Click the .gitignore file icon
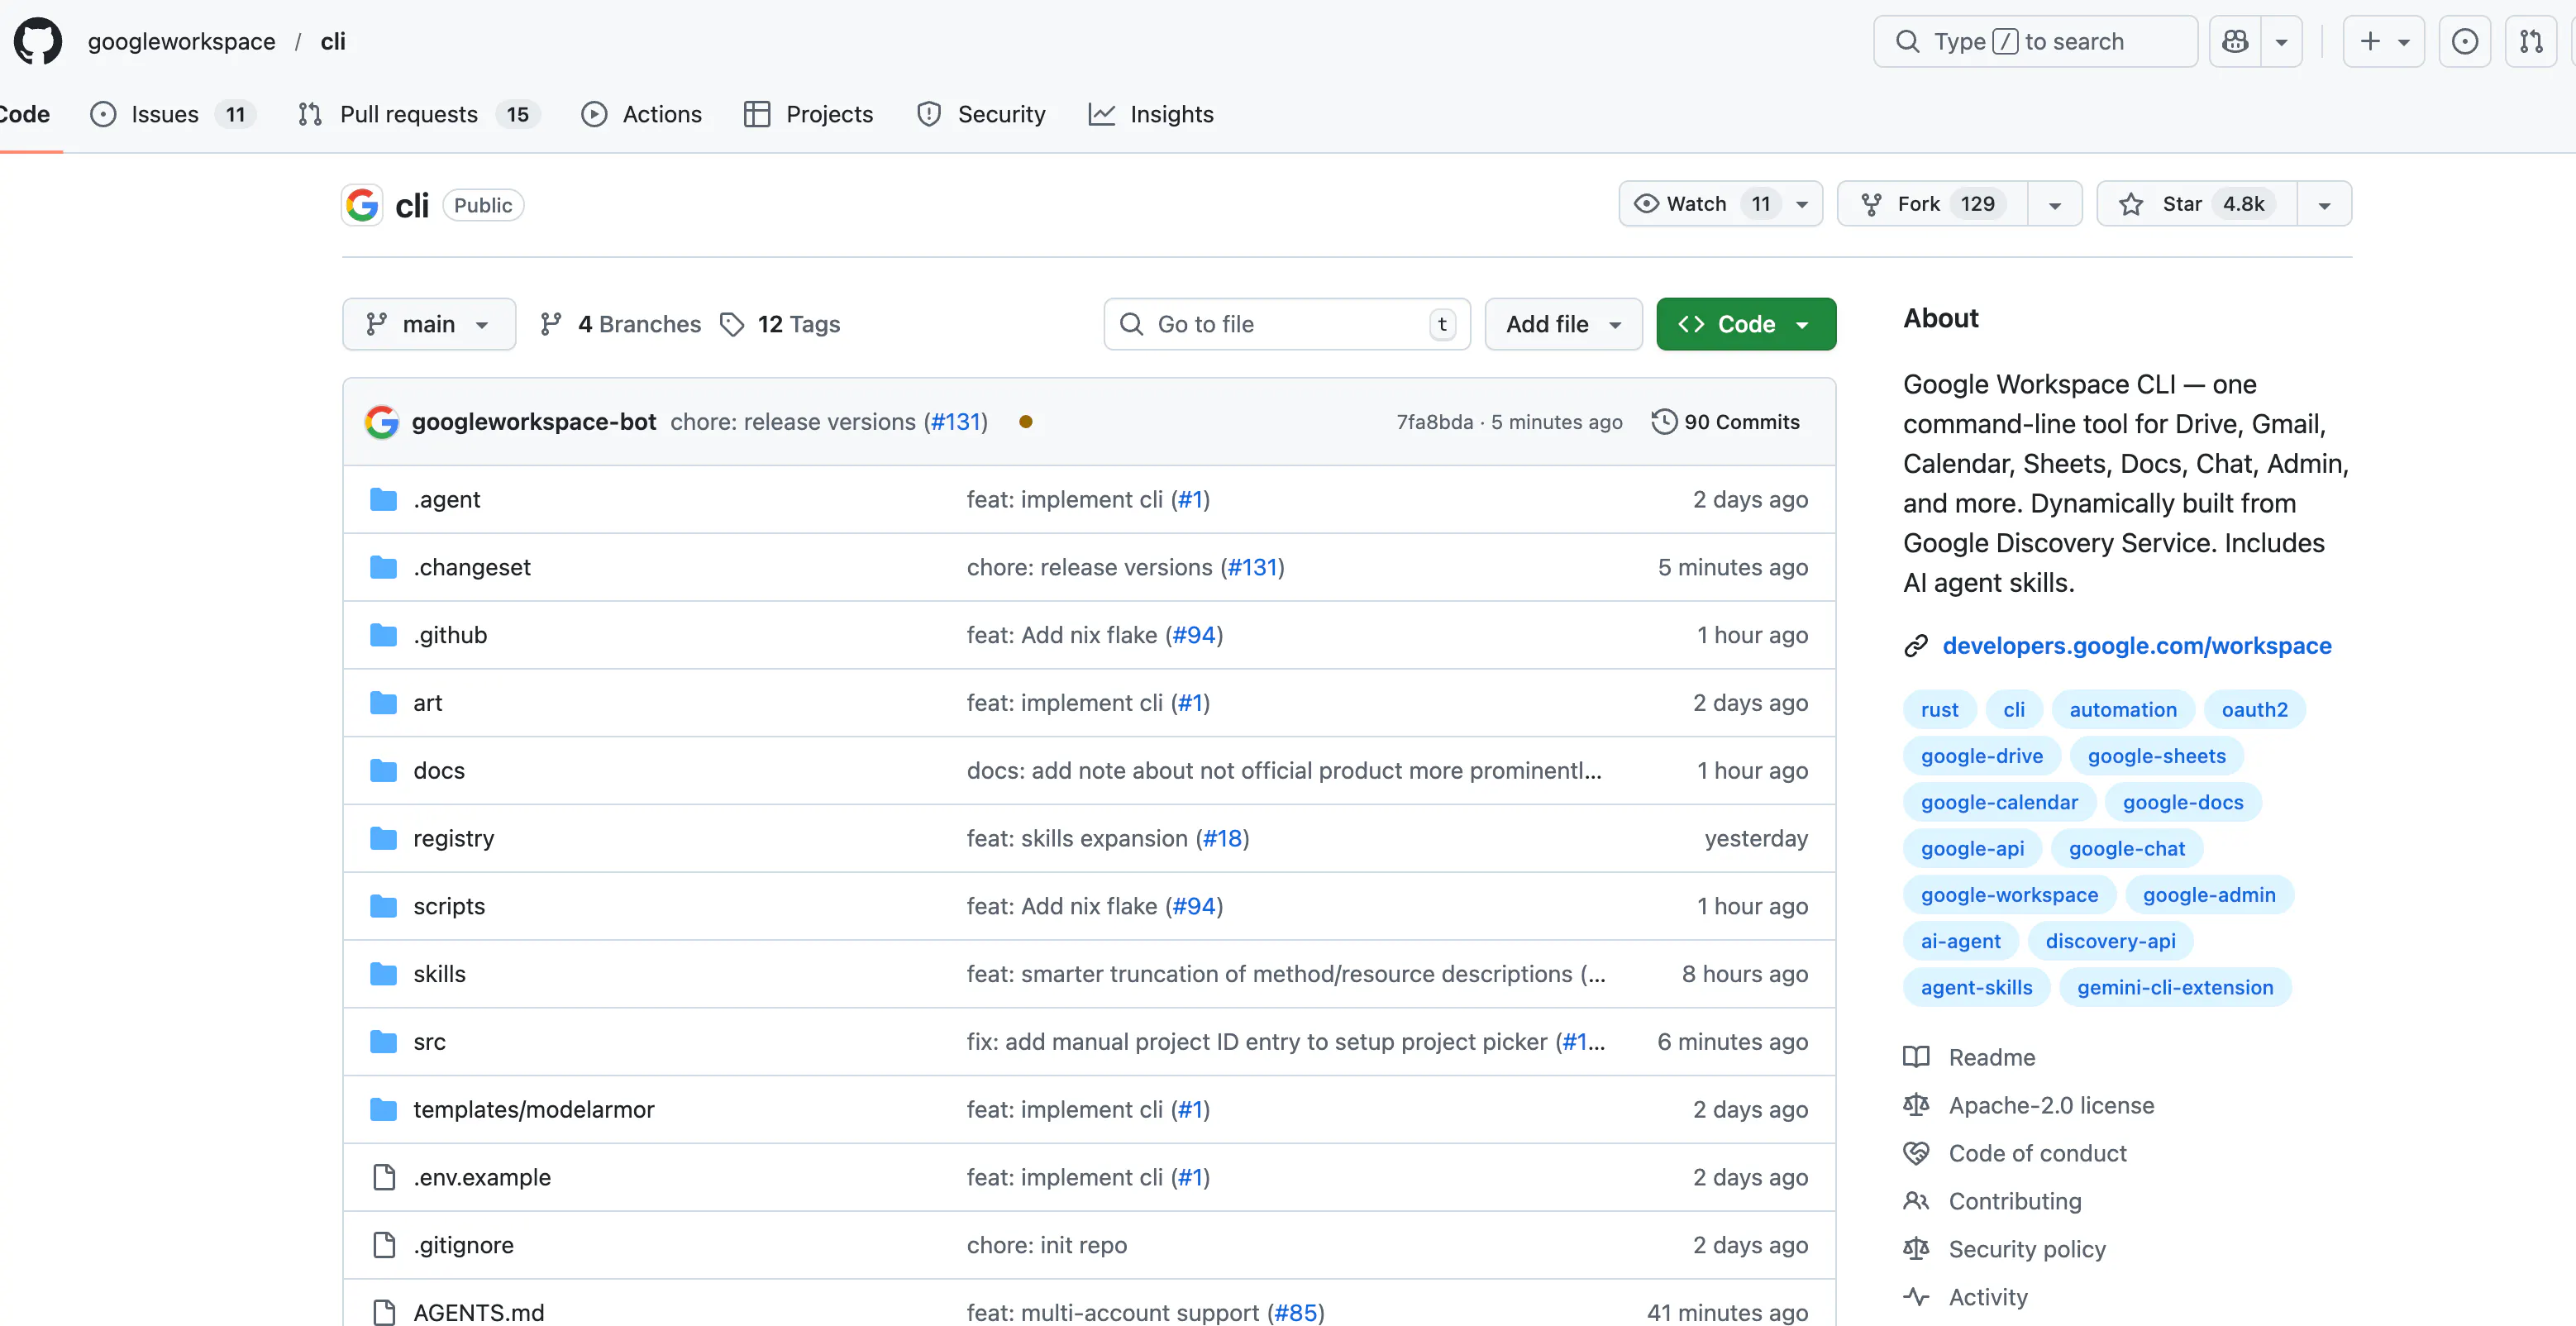The image size is (2576, 1326). [384, 1245]
